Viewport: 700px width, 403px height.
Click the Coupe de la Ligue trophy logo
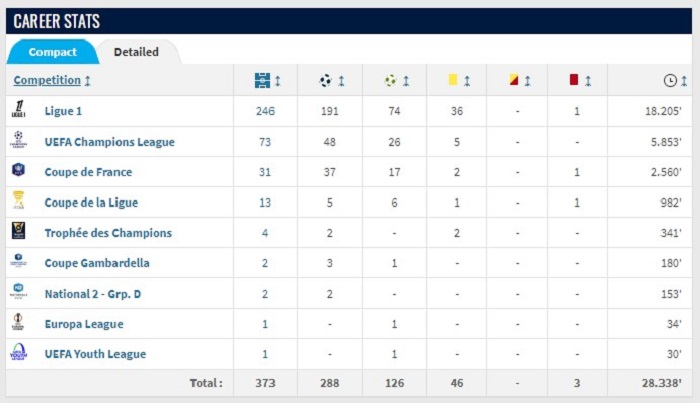tap(18, 200)
